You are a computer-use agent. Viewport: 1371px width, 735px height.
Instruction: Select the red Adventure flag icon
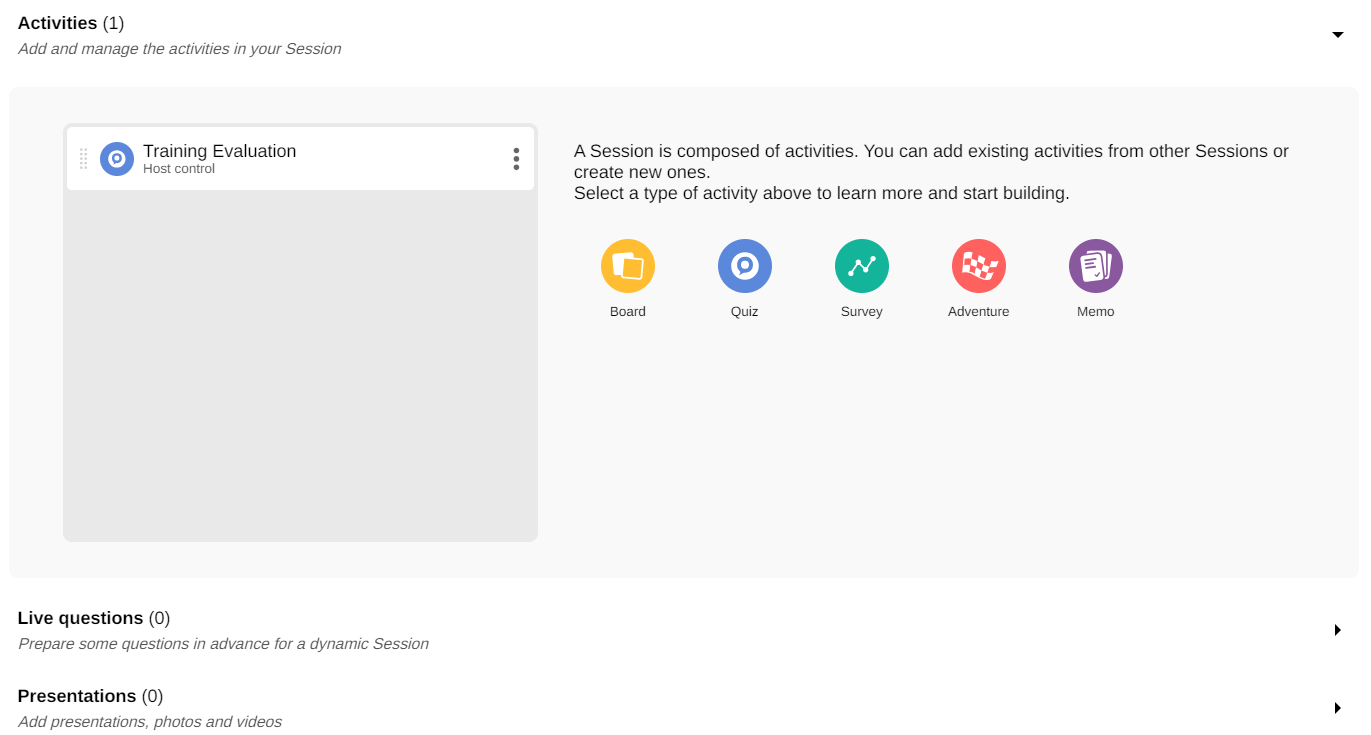pos(979,266)
